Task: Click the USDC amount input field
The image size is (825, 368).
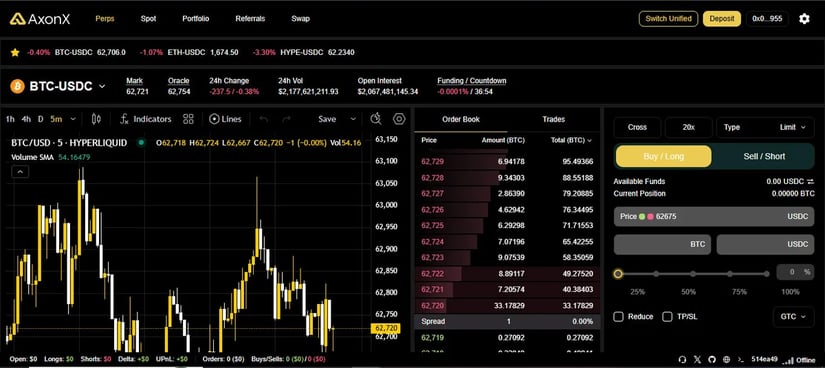Action: [765, 245]
